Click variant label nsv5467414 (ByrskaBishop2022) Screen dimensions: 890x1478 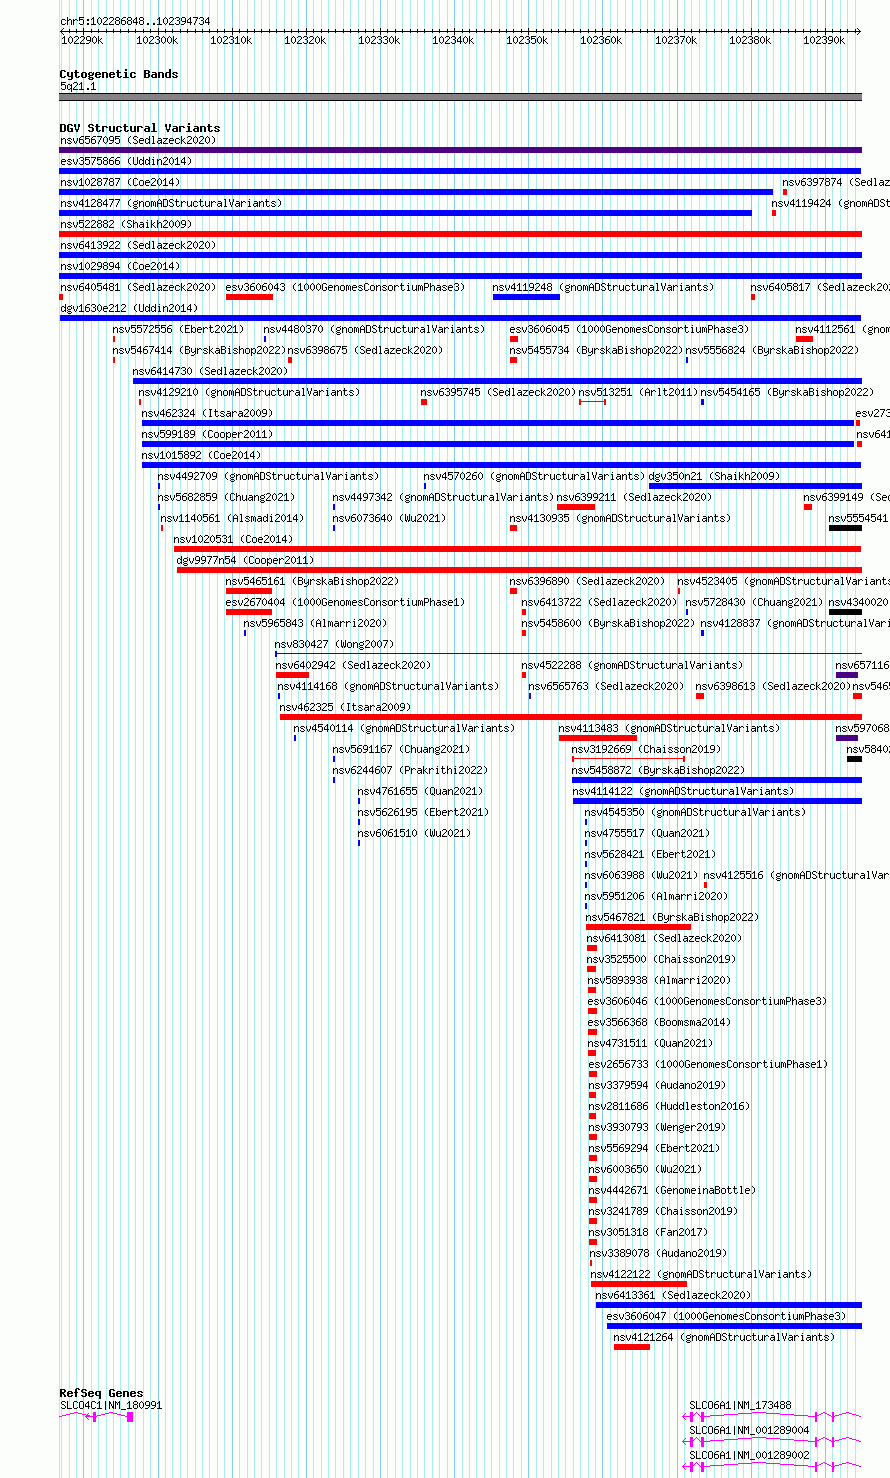[x=199, y=351]
